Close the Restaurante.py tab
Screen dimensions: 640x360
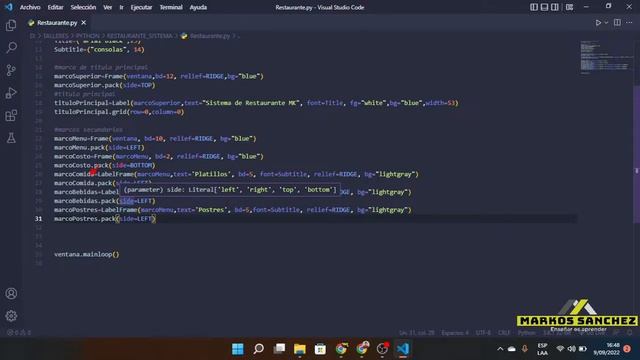pos(84,23)
